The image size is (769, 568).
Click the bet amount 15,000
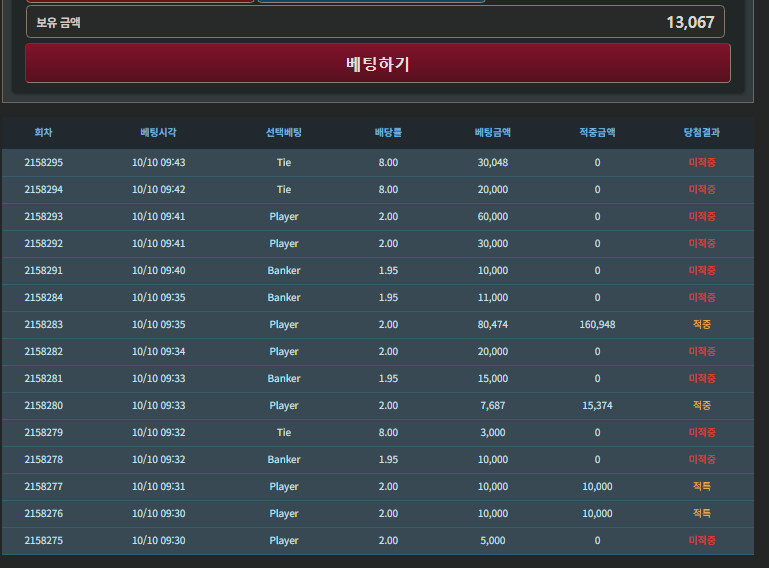pos(493,378)
